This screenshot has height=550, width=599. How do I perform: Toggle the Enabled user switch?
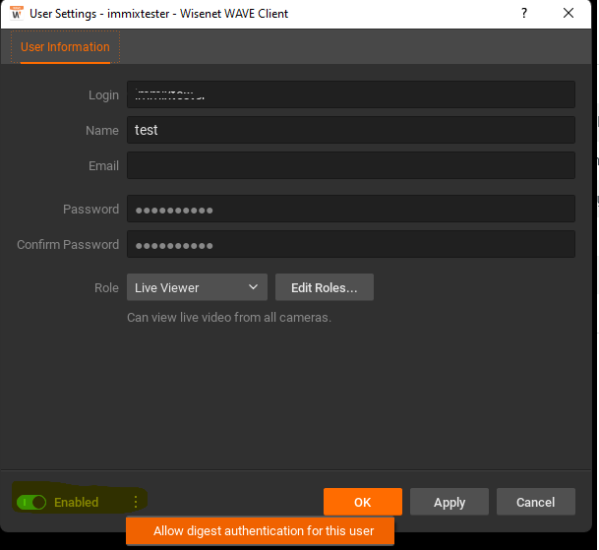point(31,502)
